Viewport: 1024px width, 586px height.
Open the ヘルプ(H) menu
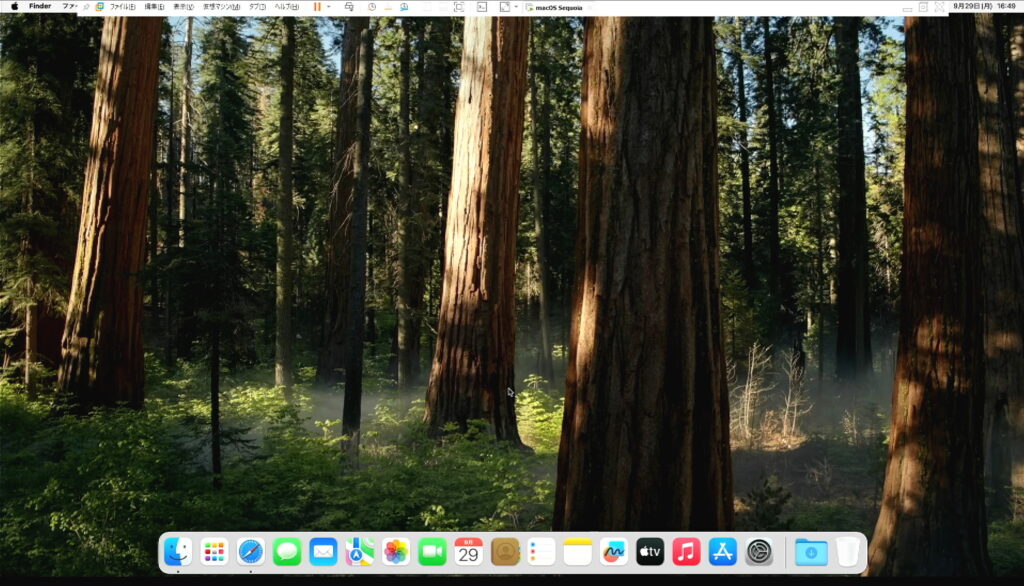point(286,6)
